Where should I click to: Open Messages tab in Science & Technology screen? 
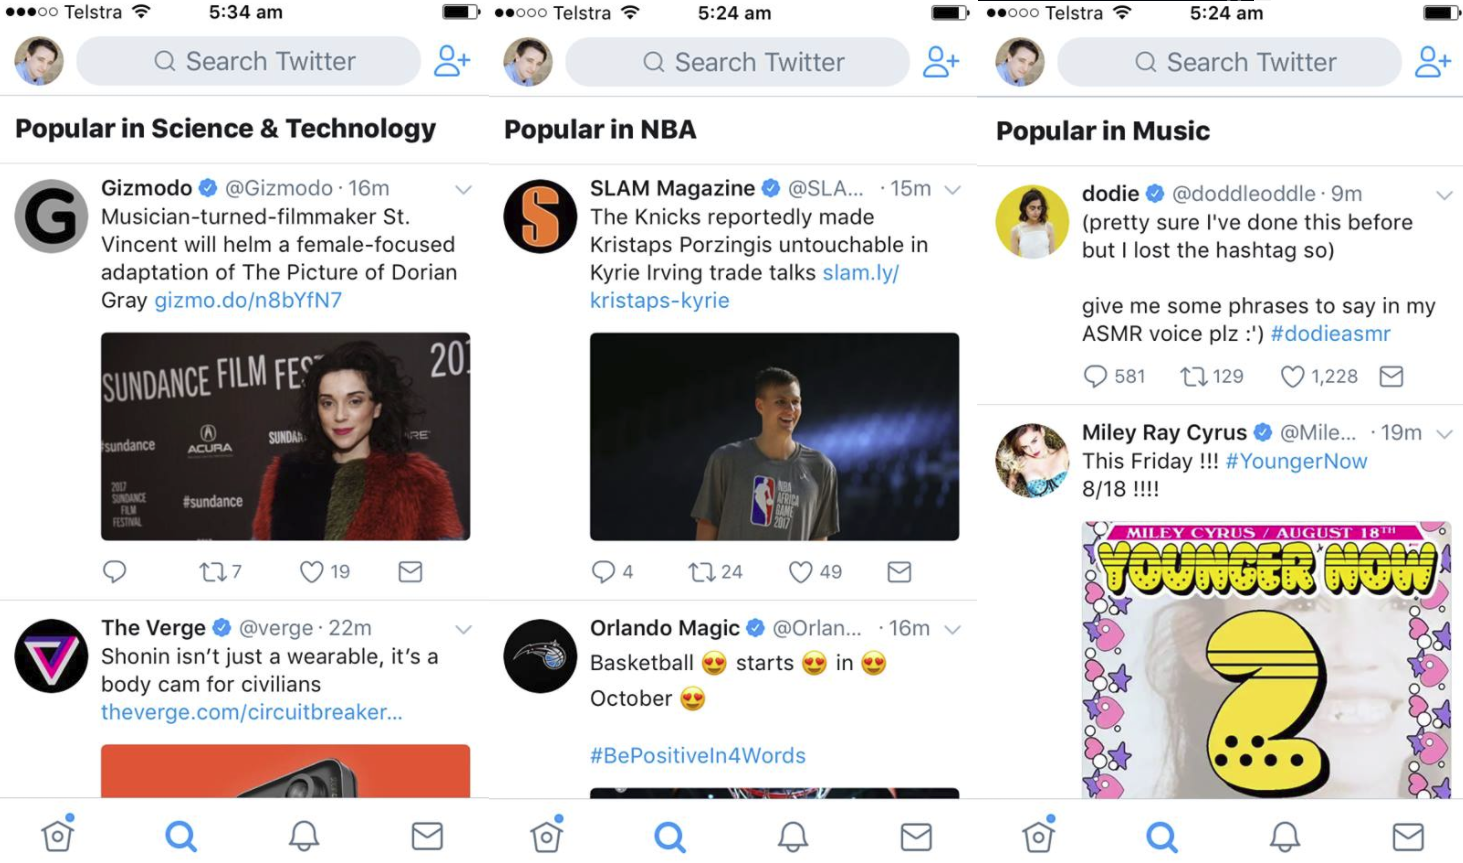pos(427,835)
